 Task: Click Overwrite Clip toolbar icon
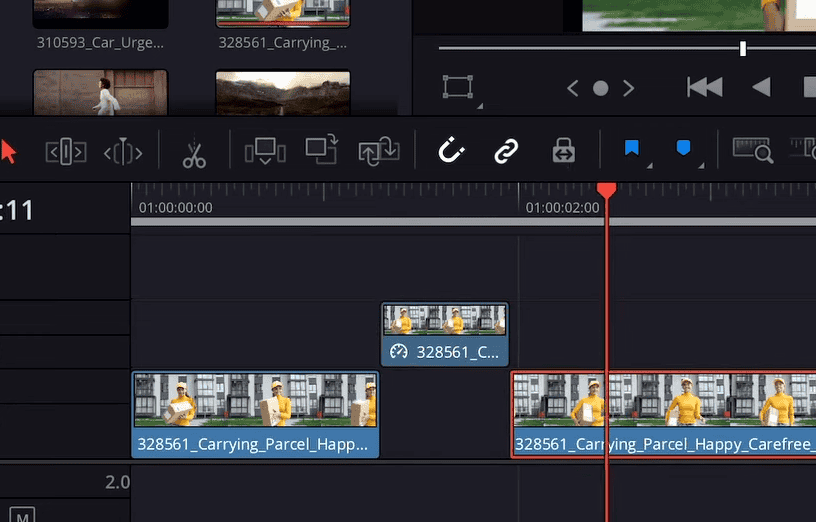[322, 150]
